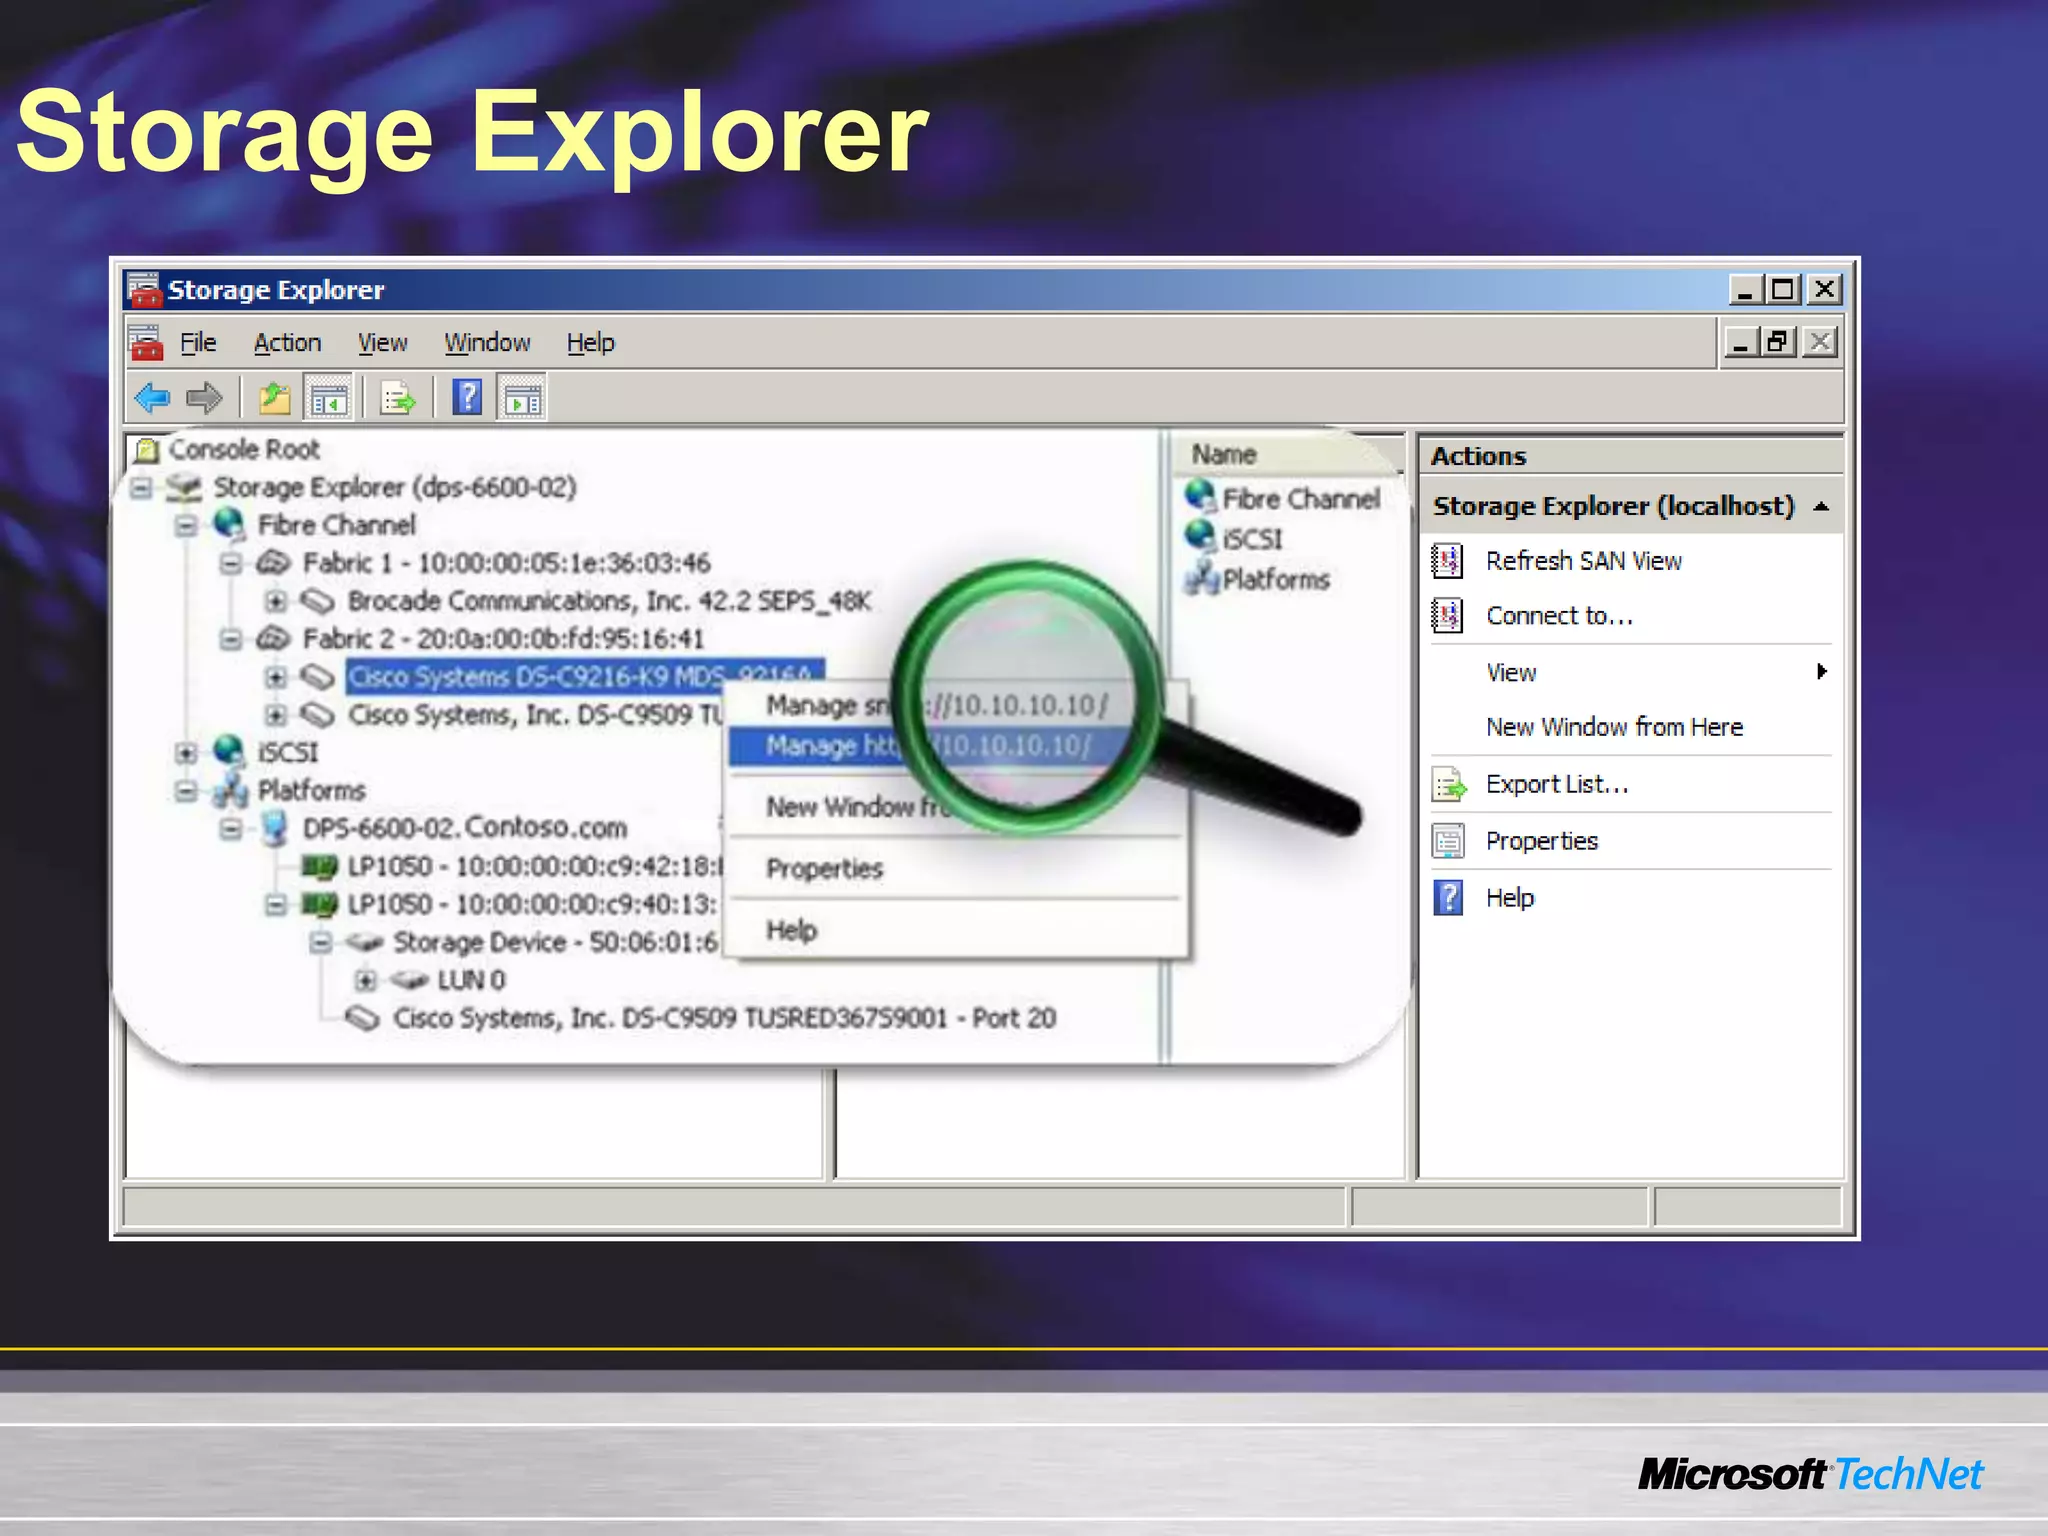The width and height of the screenshot is (2048, 1536).
Task: Click Connect to... action link
Action: point(1559,616)
